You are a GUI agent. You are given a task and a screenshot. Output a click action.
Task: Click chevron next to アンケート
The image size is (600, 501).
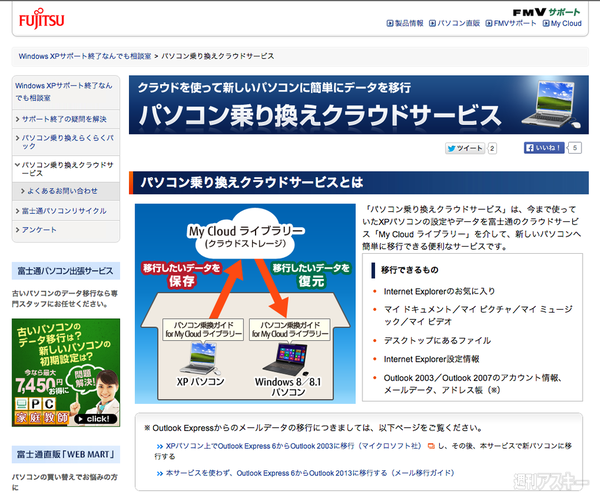pos(17,230)
